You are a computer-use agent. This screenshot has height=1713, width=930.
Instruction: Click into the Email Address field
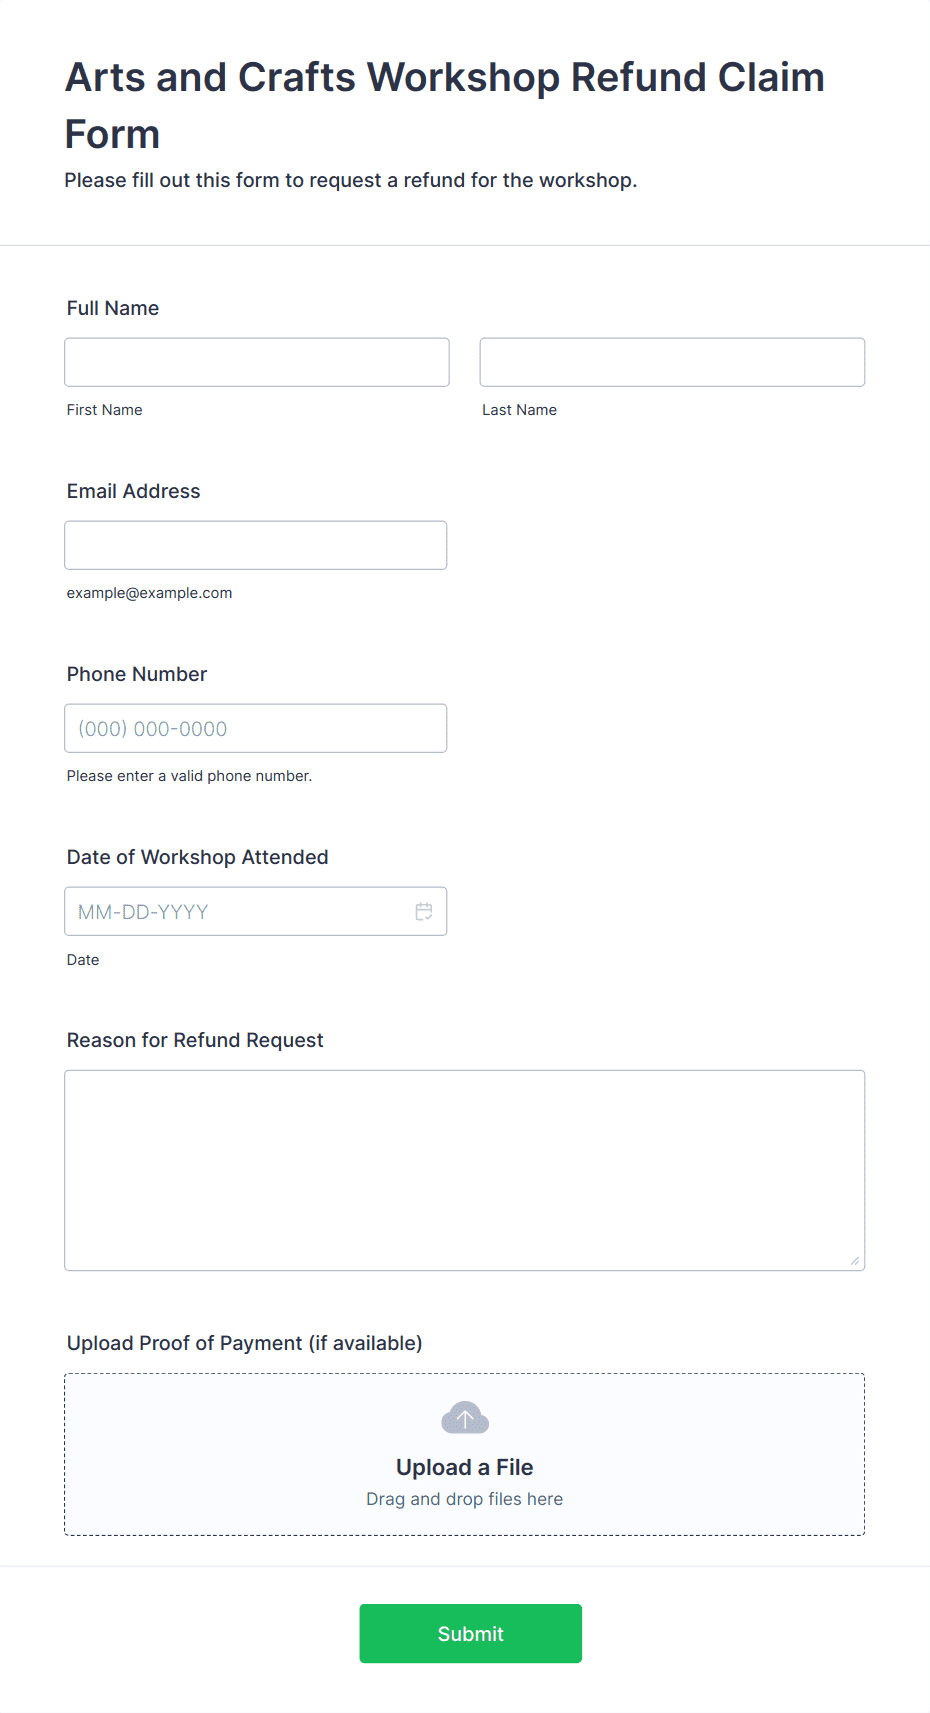[x=256, y=545]
